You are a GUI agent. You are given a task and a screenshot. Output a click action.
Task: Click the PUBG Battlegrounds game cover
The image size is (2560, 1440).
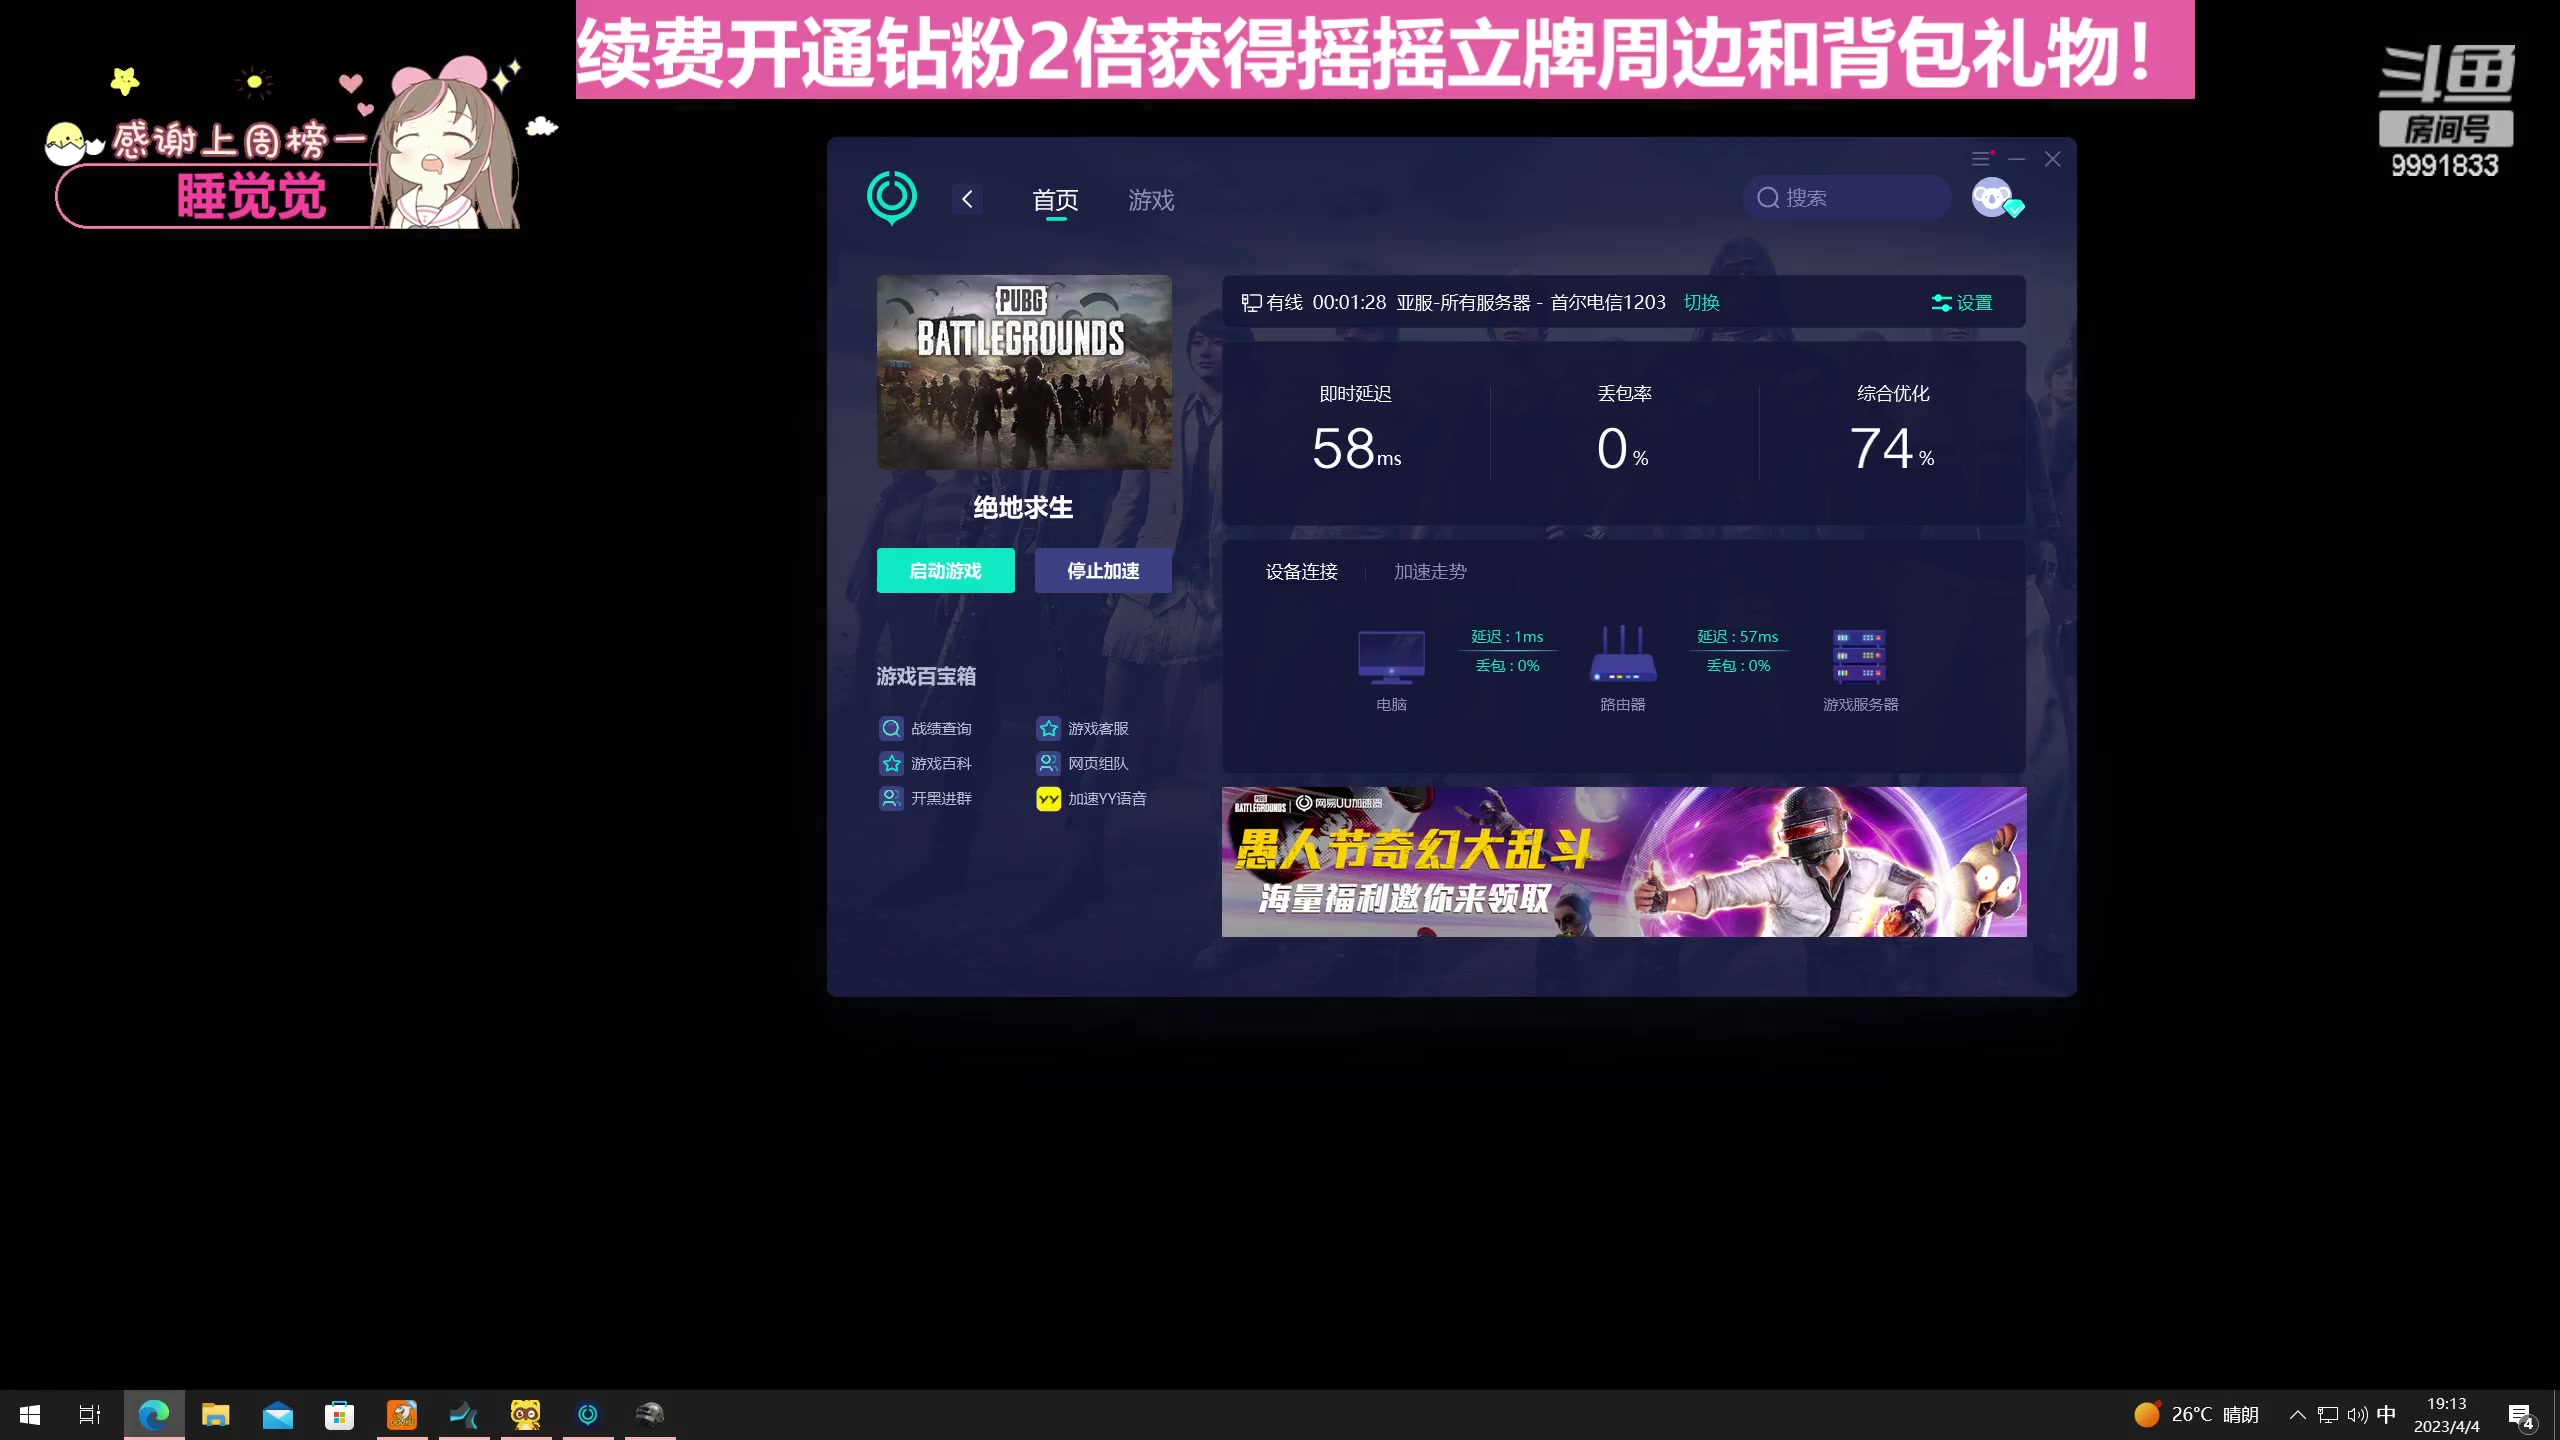pos(1024,372)
